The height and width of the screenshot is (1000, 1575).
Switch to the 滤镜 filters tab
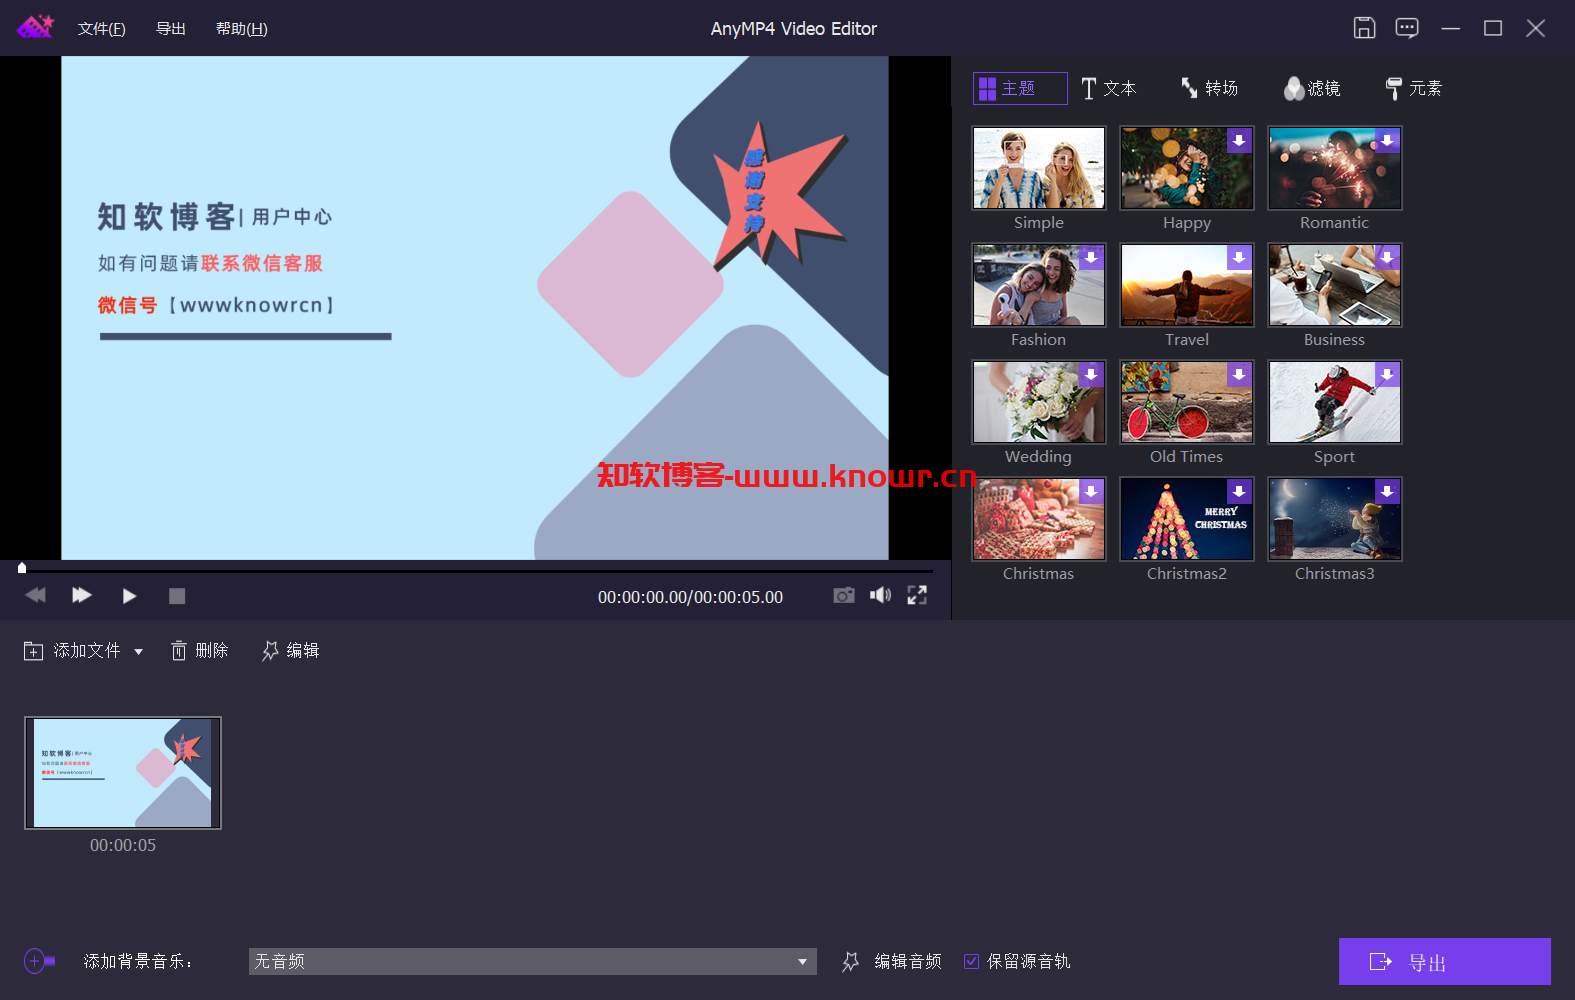point(1313,88)
